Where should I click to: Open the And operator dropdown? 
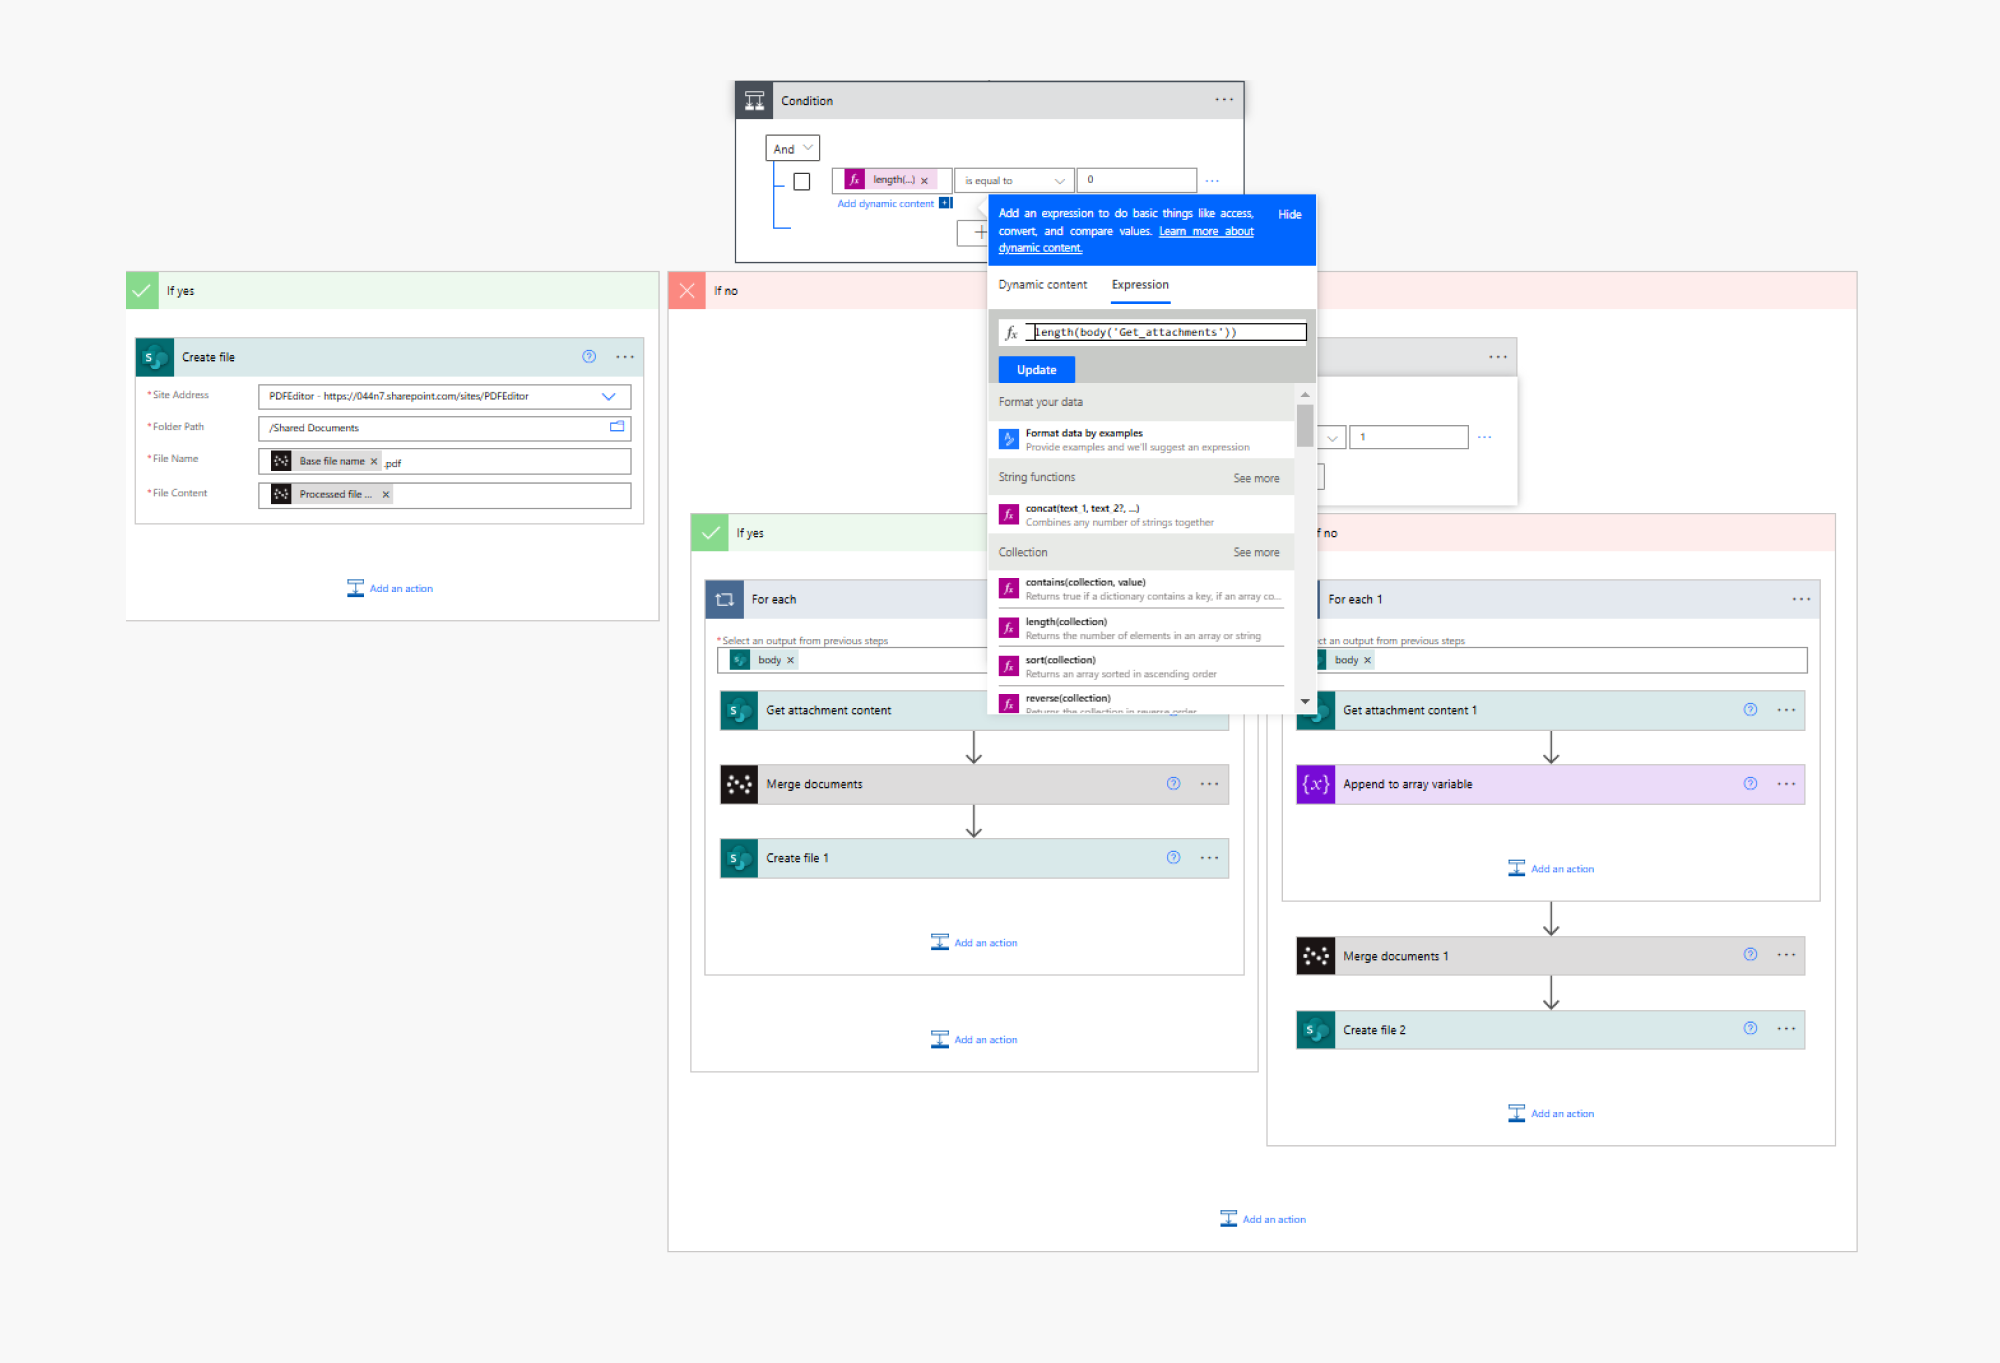point(793,149)
